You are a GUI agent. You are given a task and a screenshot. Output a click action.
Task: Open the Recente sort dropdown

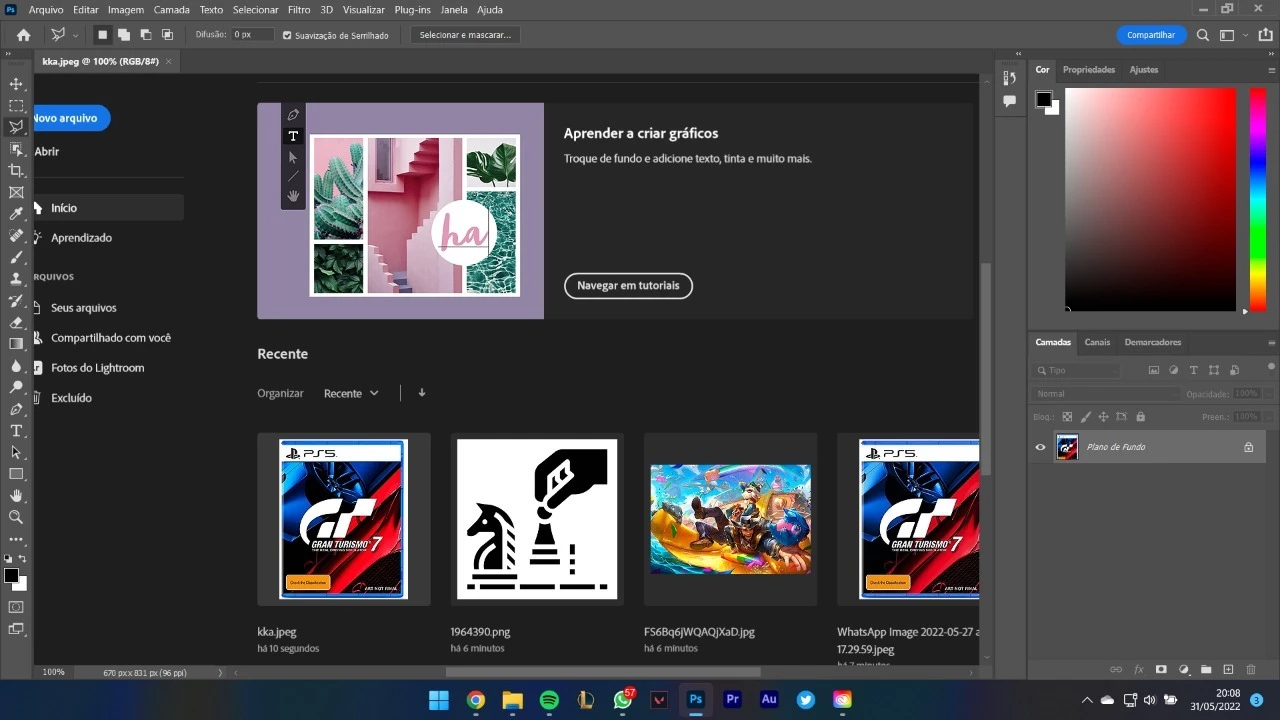pyautogui.click(x=351, y=393)
